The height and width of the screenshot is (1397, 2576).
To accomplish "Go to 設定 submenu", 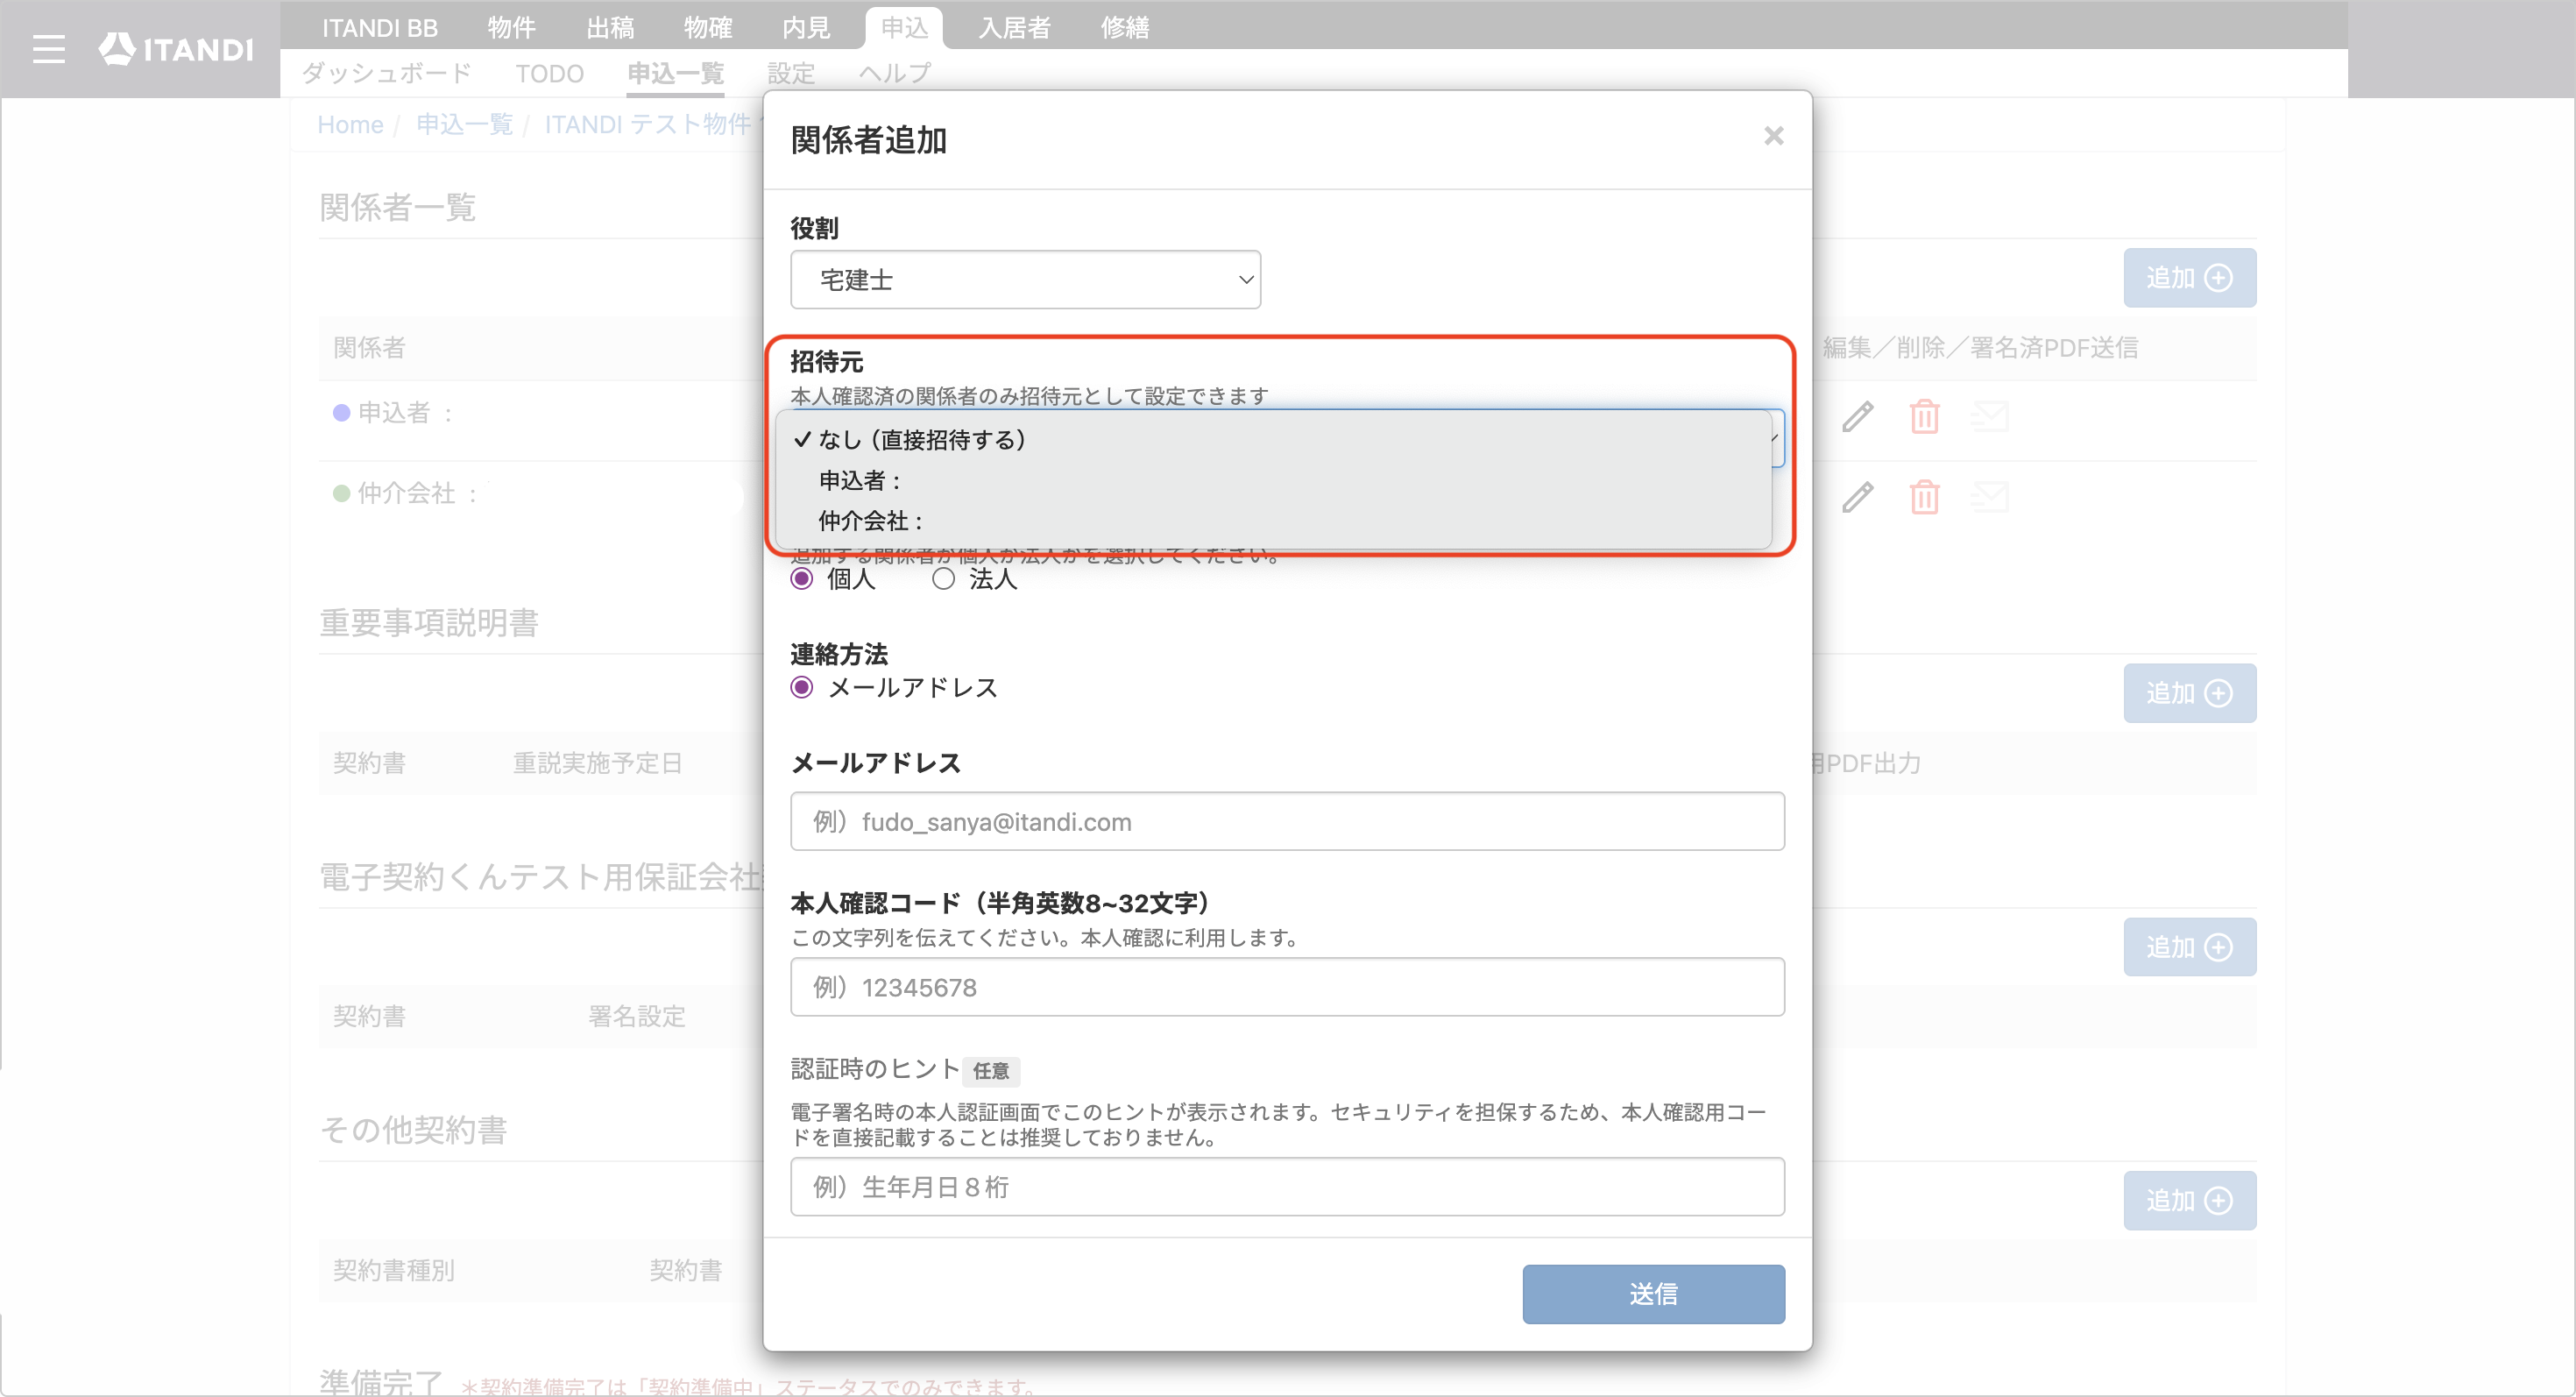I will [x=791, y=73].
